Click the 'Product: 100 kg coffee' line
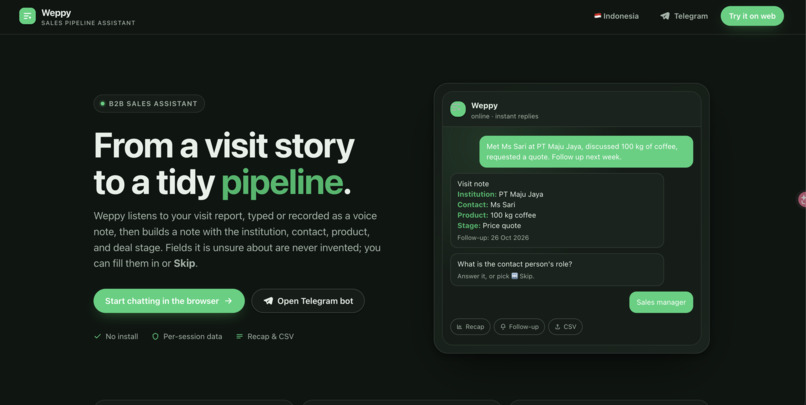The height and width of the screenshot is (405, 806). coord(497,215)
